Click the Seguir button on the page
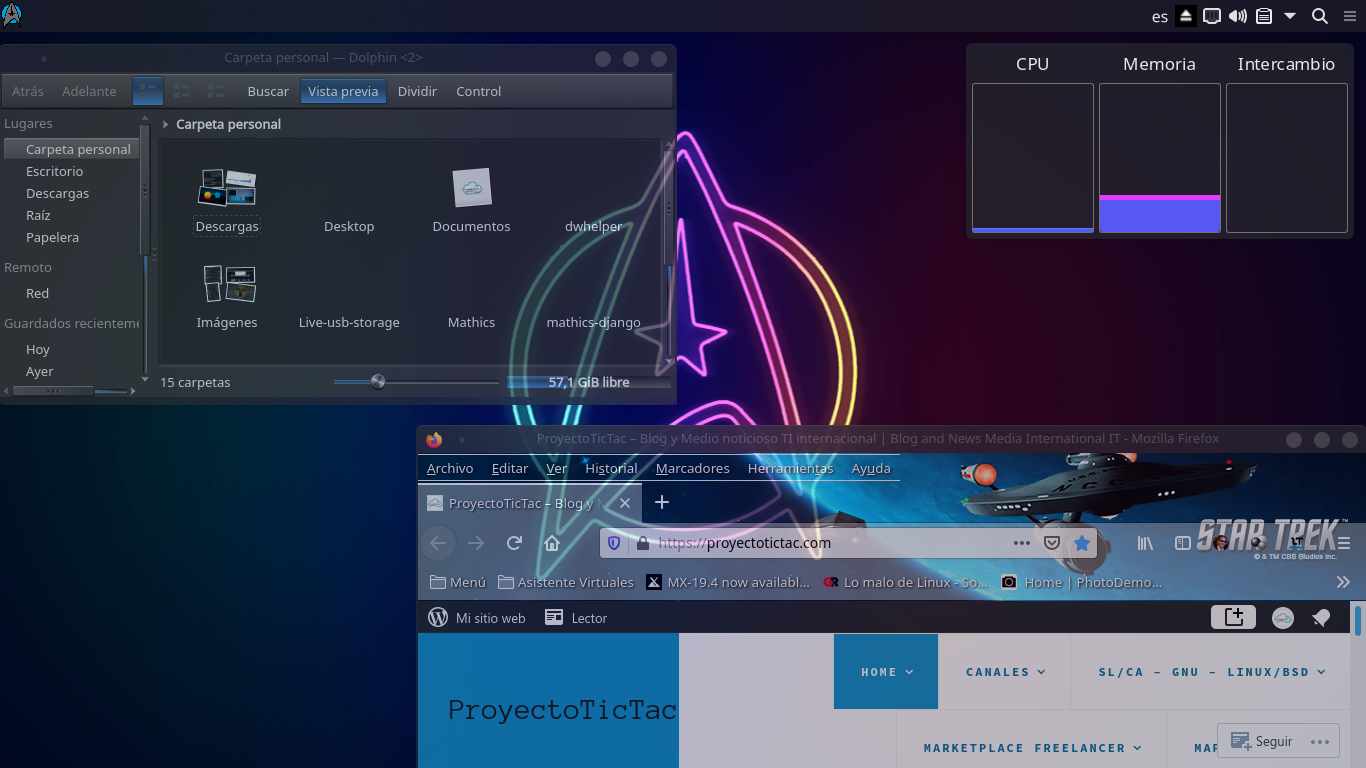 click(x=1262, y=741)
